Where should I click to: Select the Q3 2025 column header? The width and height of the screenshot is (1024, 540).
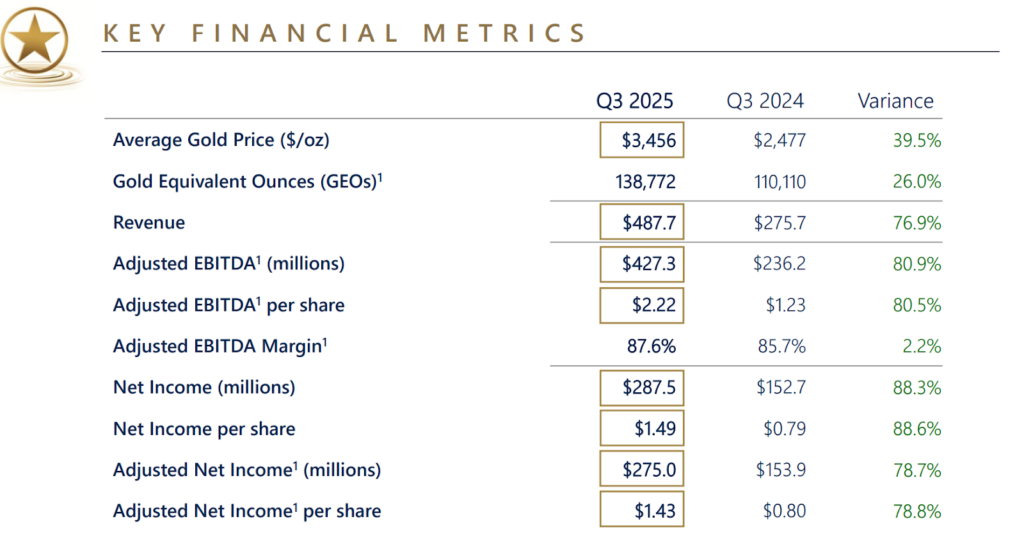coord(635,100)
